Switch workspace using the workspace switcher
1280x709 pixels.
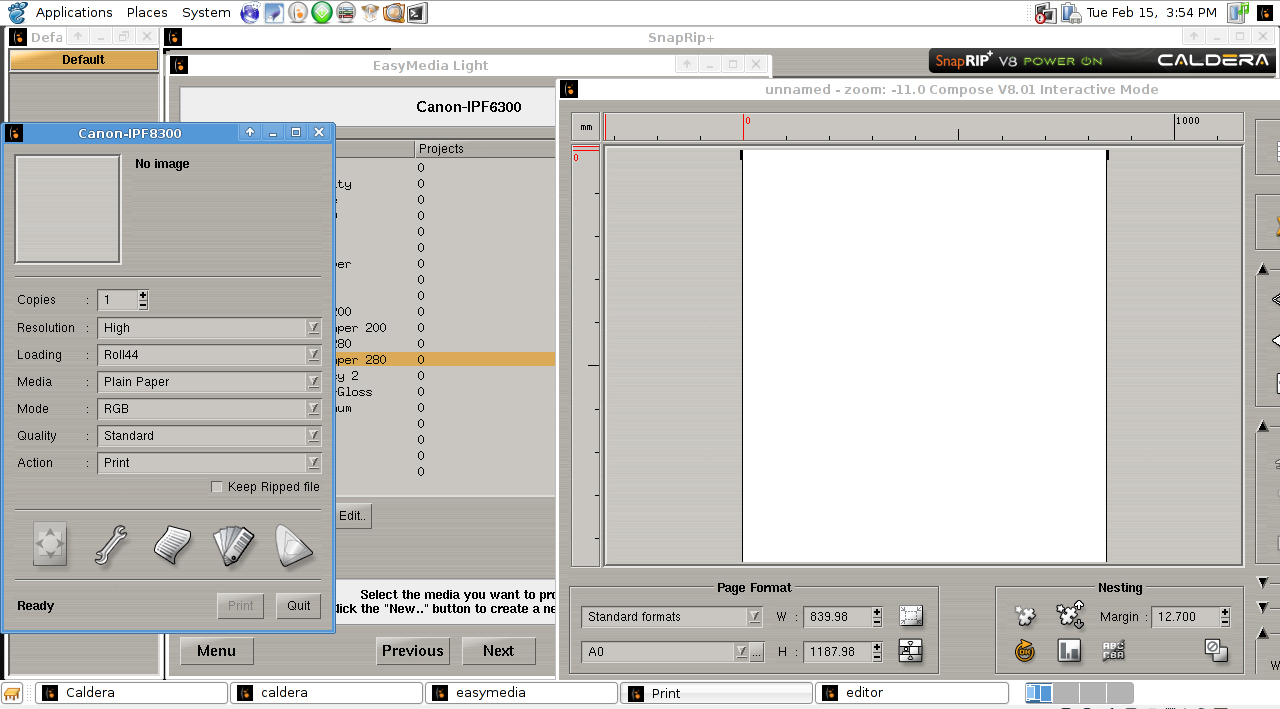tap(1080, 693)
